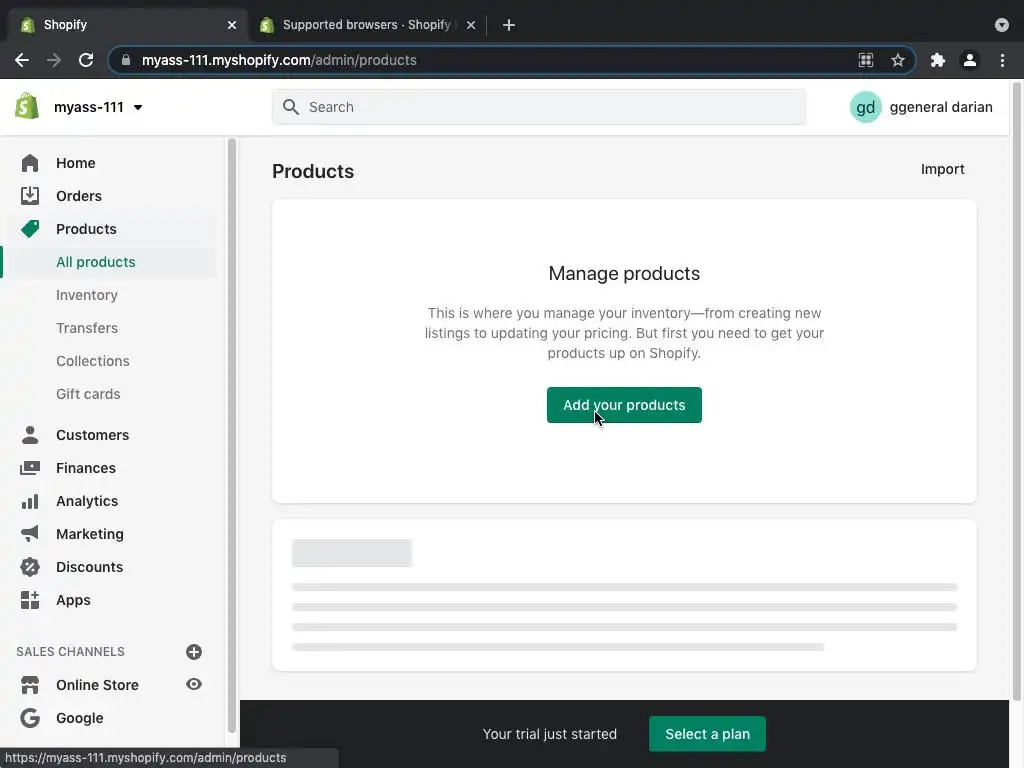Click the Finances icon in sidebar
1024x768 pixels.
tap(29, 468)
